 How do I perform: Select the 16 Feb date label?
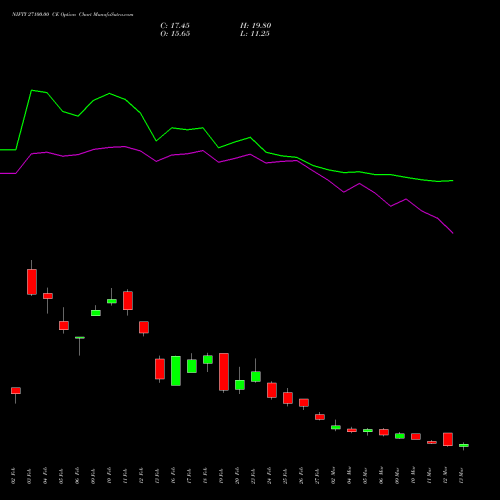point(173,476)
